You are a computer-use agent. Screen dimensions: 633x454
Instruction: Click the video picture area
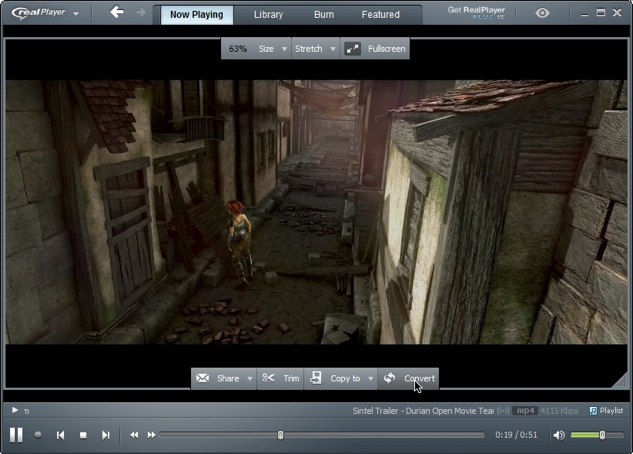[316, 212]
